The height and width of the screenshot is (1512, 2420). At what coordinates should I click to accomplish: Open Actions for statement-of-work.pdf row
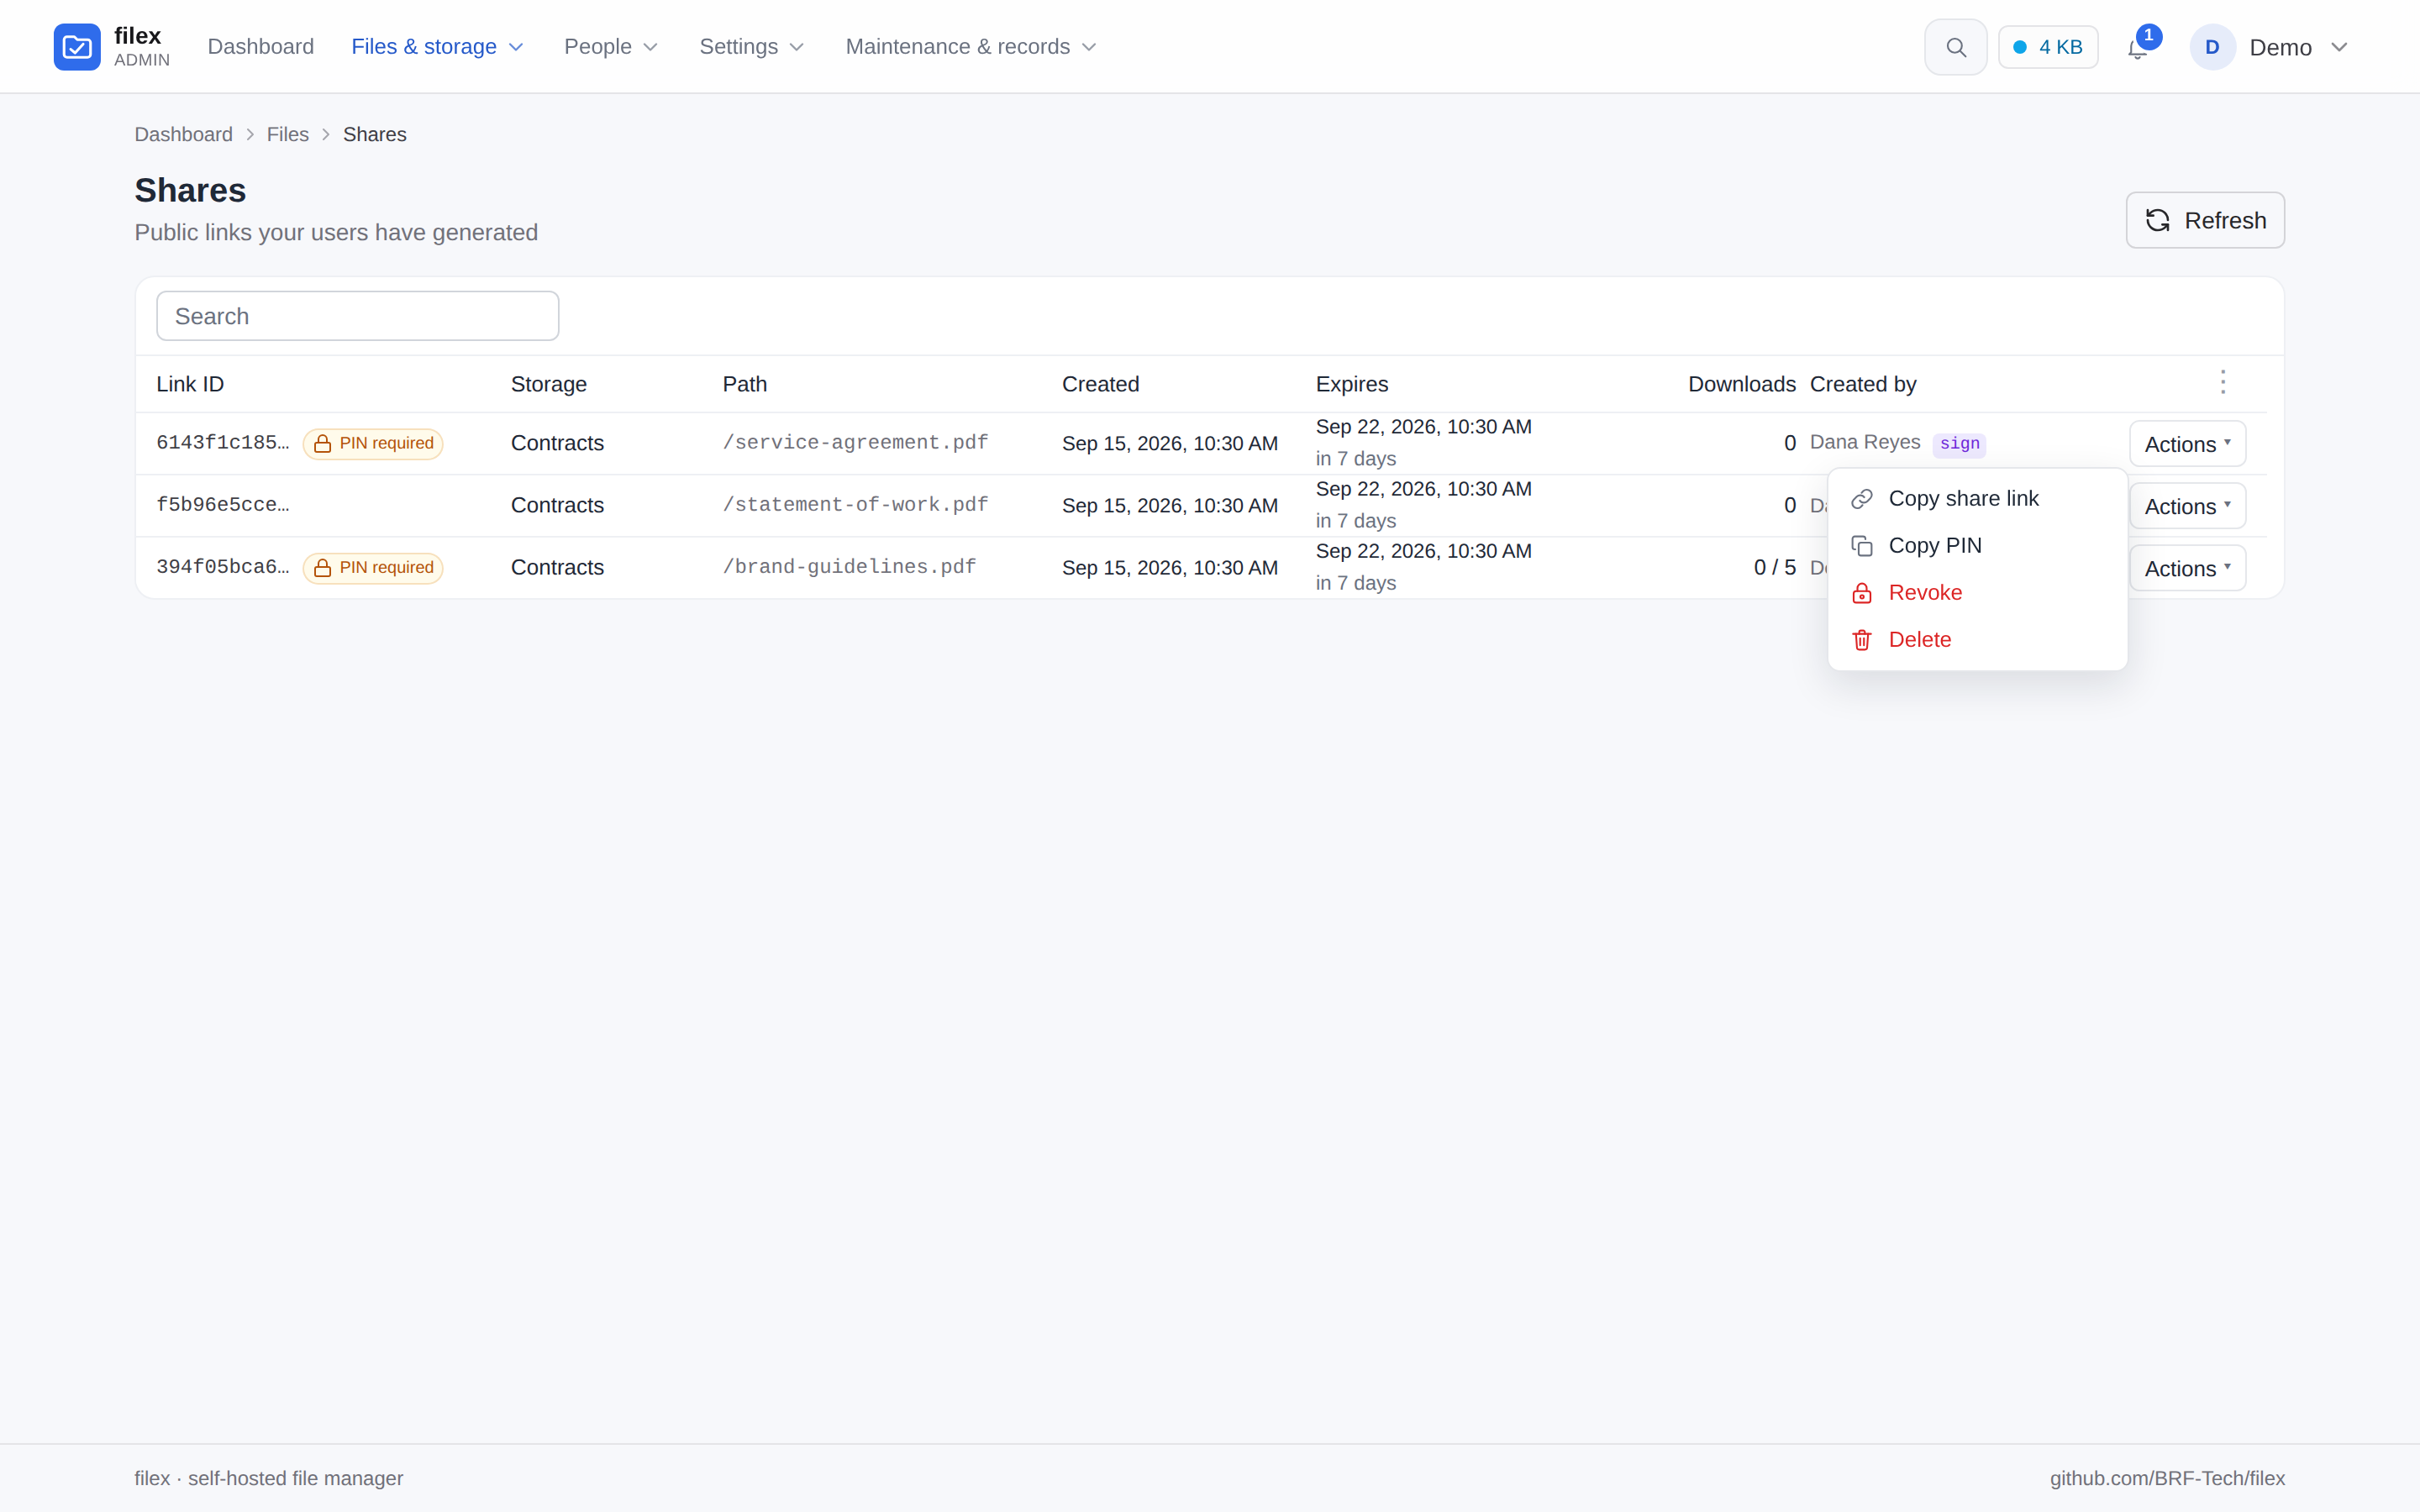[2187, 506]
